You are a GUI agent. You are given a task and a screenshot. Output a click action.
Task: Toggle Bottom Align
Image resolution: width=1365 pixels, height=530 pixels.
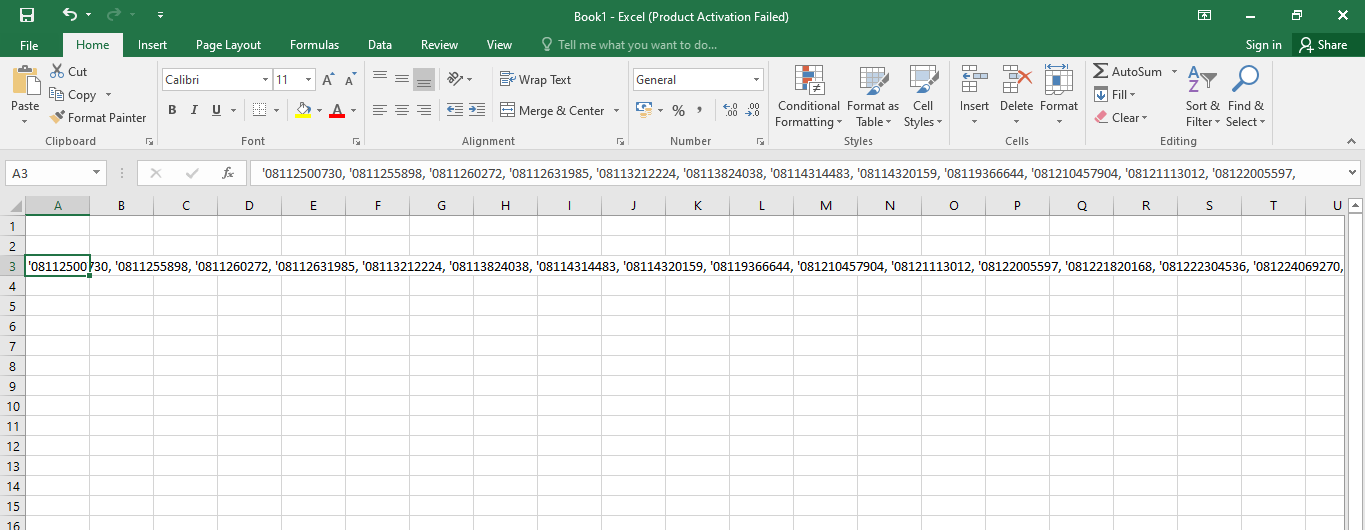[x=424, y=79]
